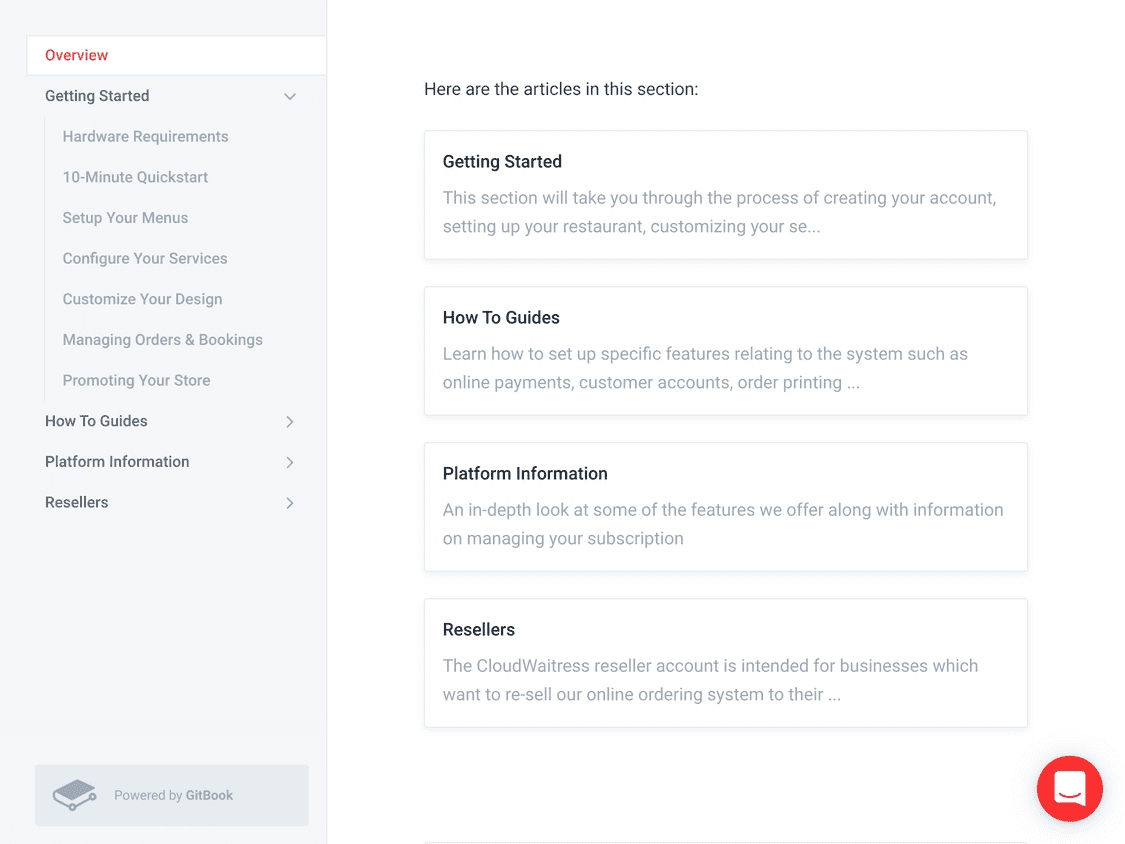Select the Overview sidebar item
Screen dimensions: 1125x844
[x=176, y=55]
